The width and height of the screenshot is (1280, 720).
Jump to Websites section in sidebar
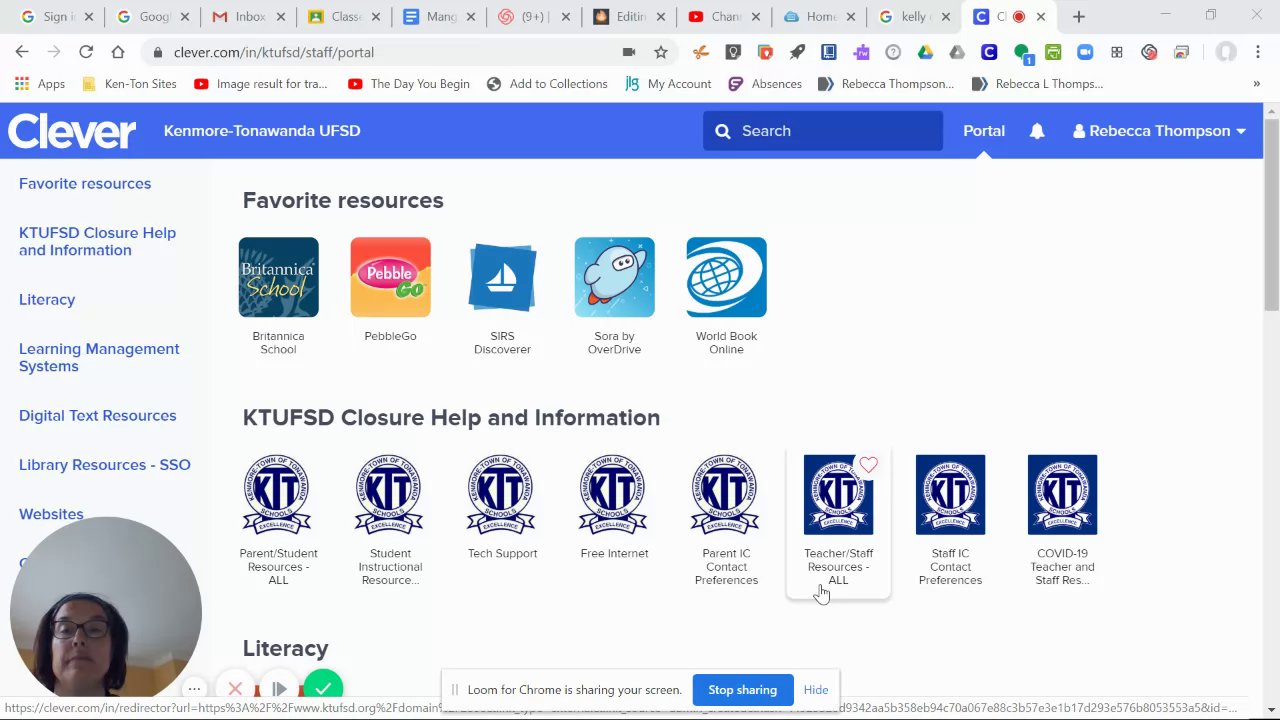point(51,514)
